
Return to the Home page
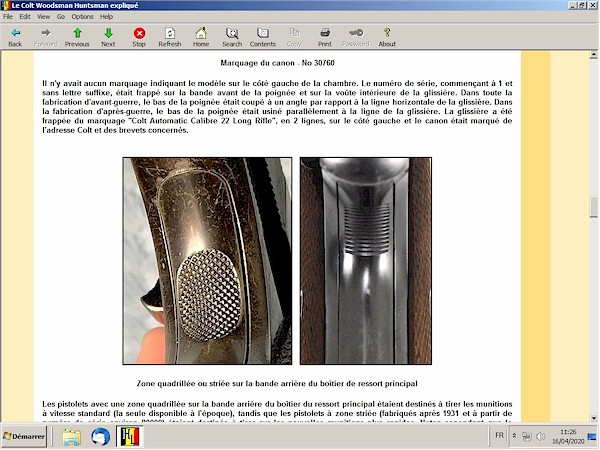click(201, 37)
